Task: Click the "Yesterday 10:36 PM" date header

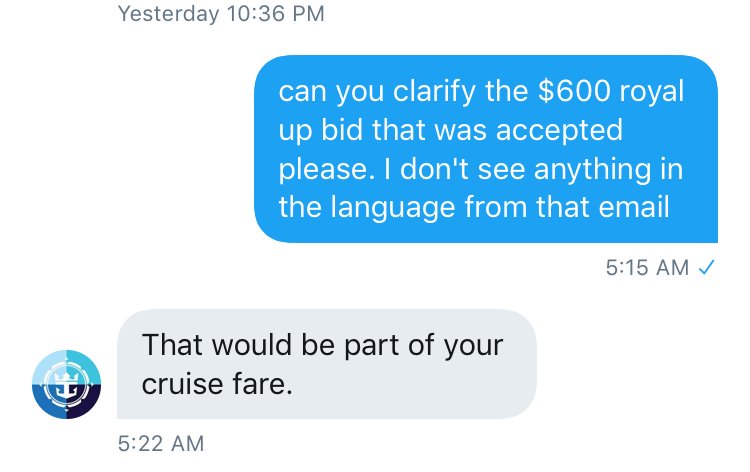Action: click(221, 14)
